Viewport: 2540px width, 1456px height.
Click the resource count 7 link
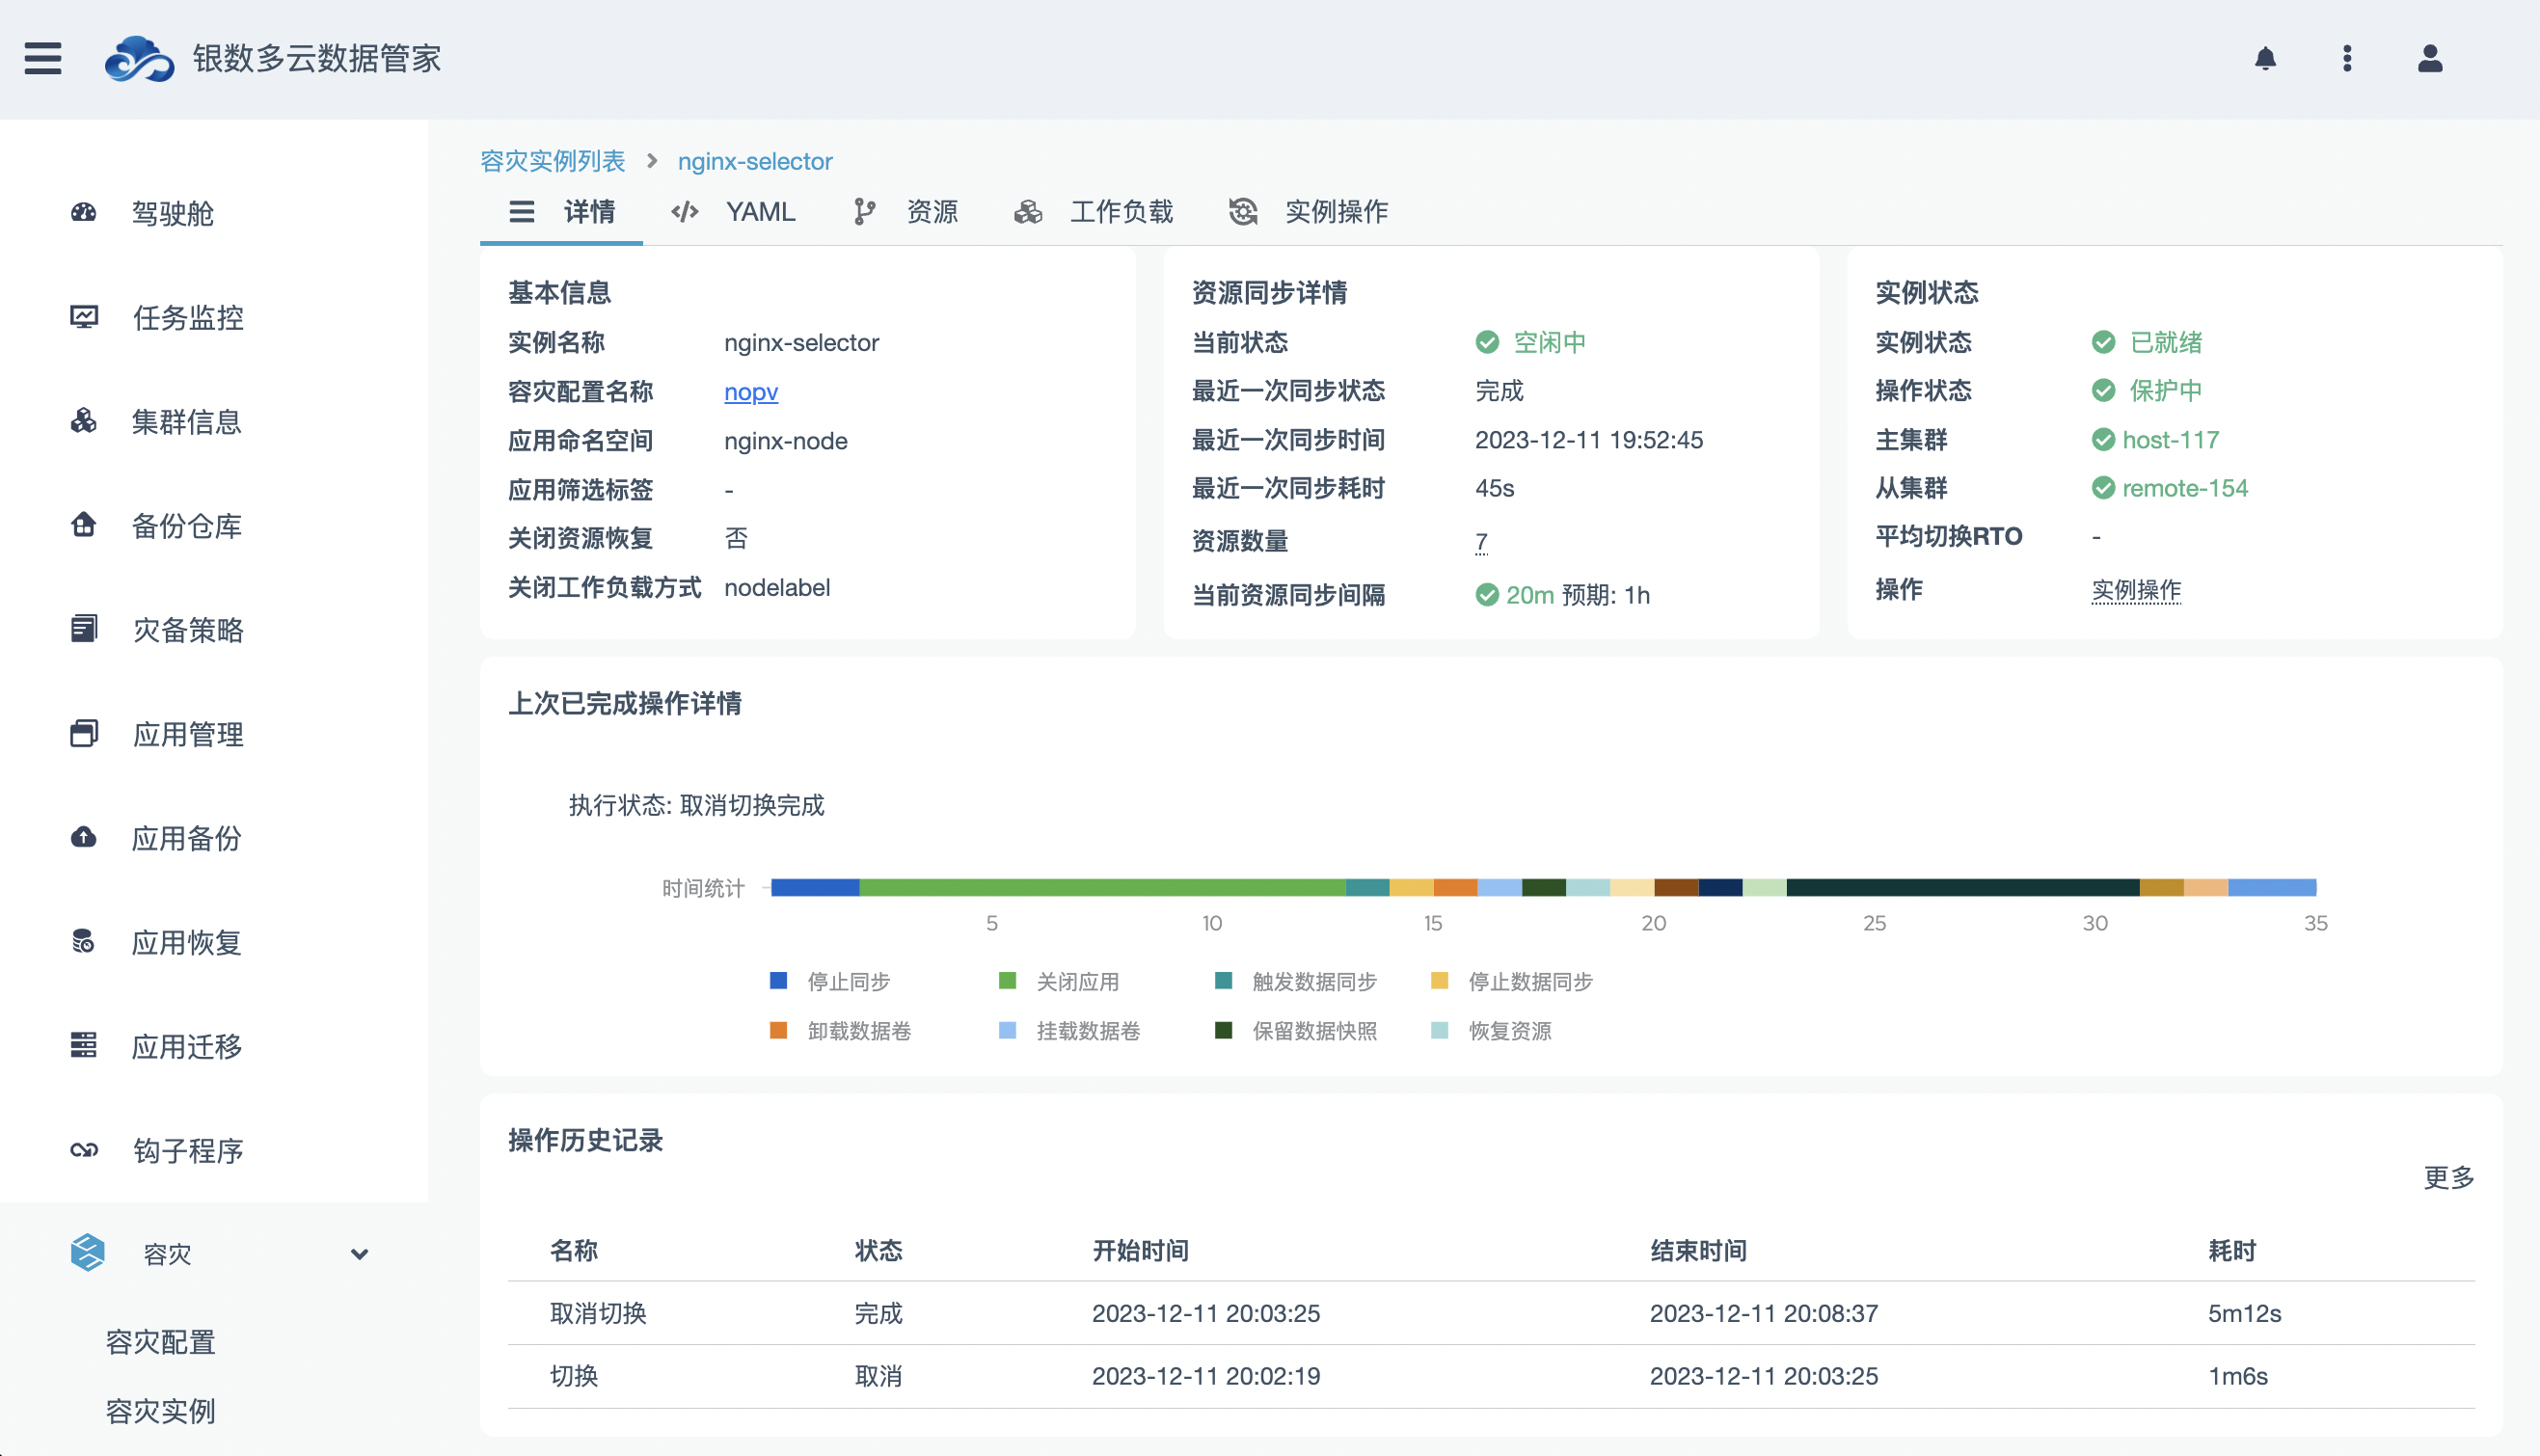click(1481, 541)
